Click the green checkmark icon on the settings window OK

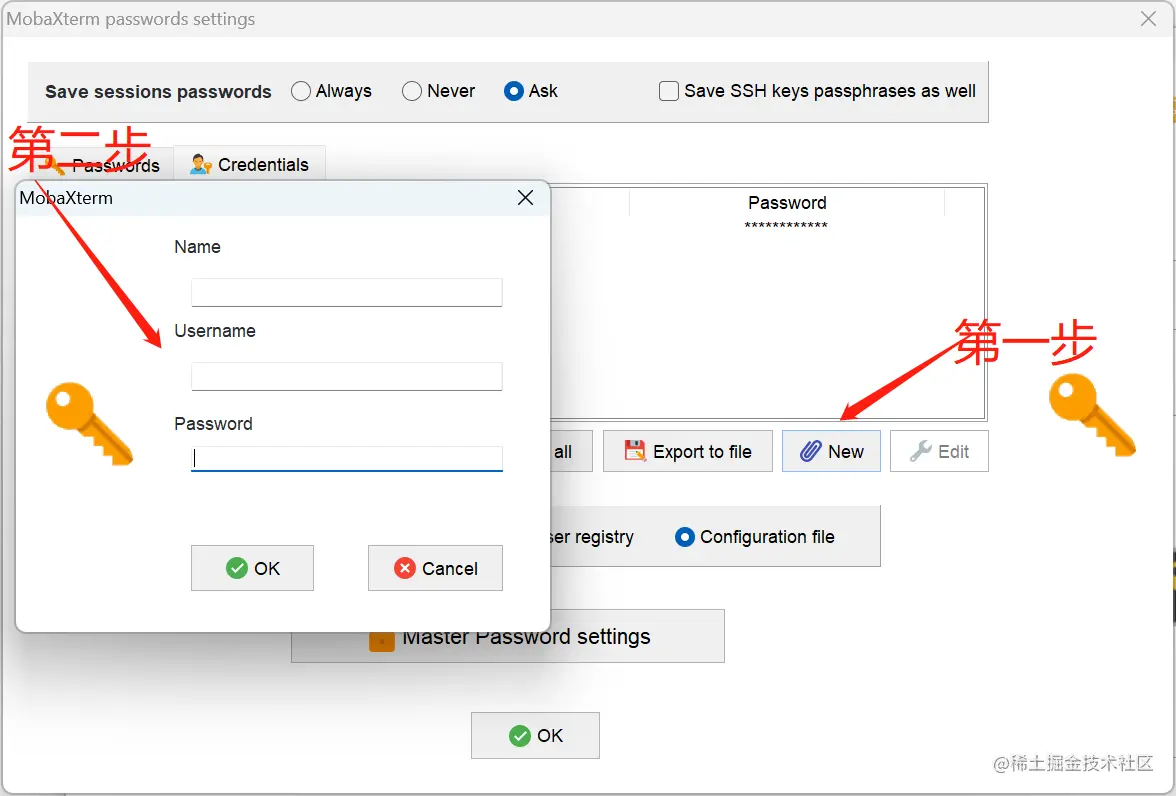(x=520, y=736)
